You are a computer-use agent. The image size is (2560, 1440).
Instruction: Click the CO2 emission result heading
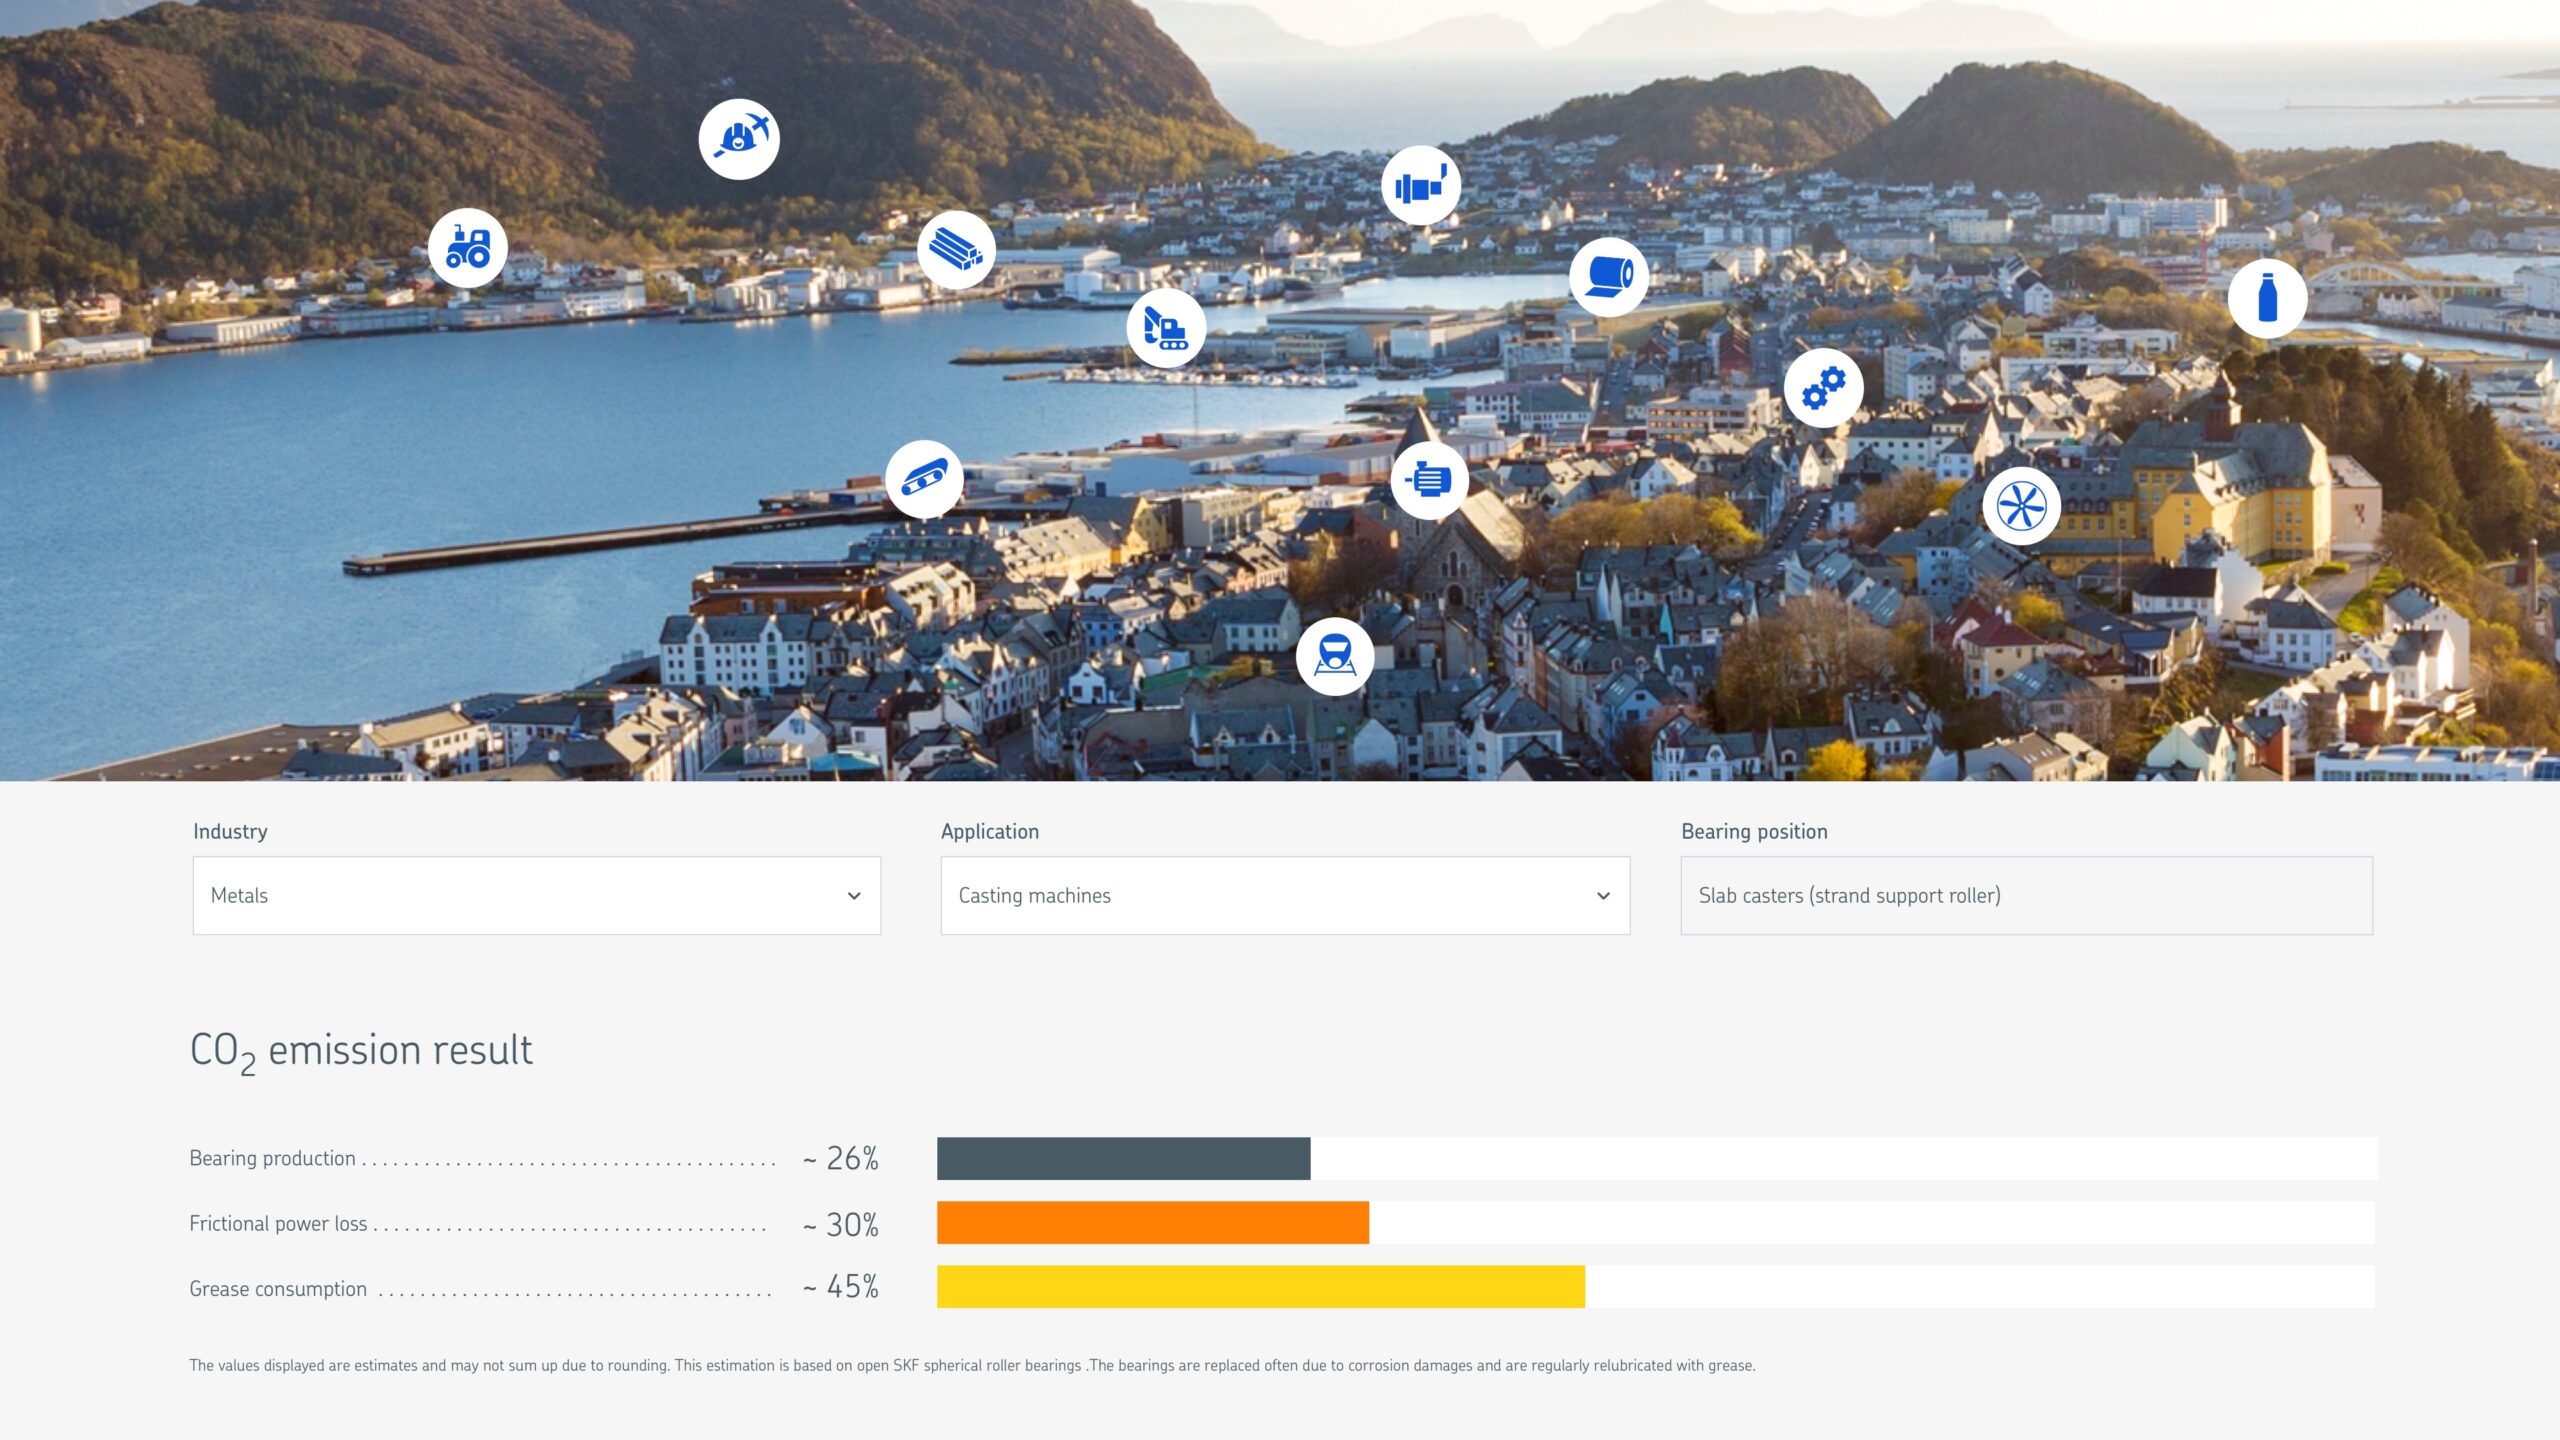tap(361, 1051)
